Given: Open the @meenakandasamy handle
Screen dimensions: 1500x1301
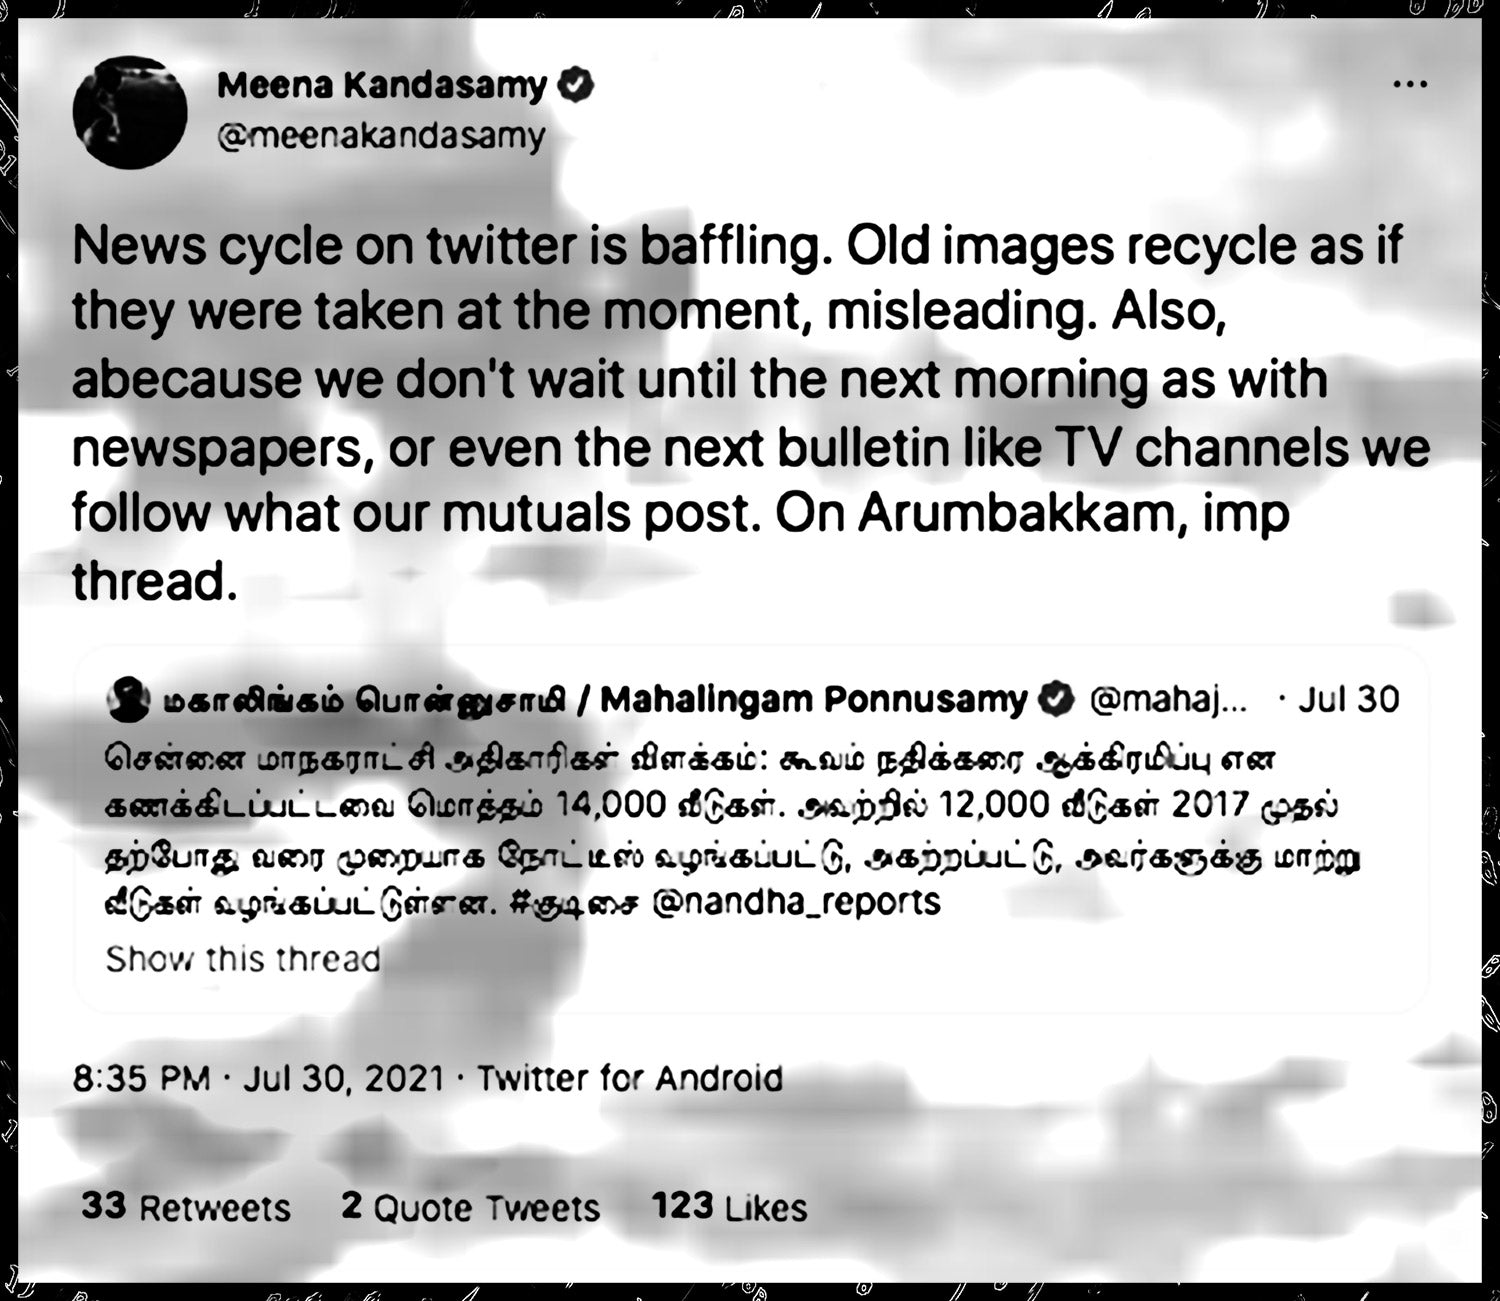Looking at the screenshot, I should click(381, 136).
